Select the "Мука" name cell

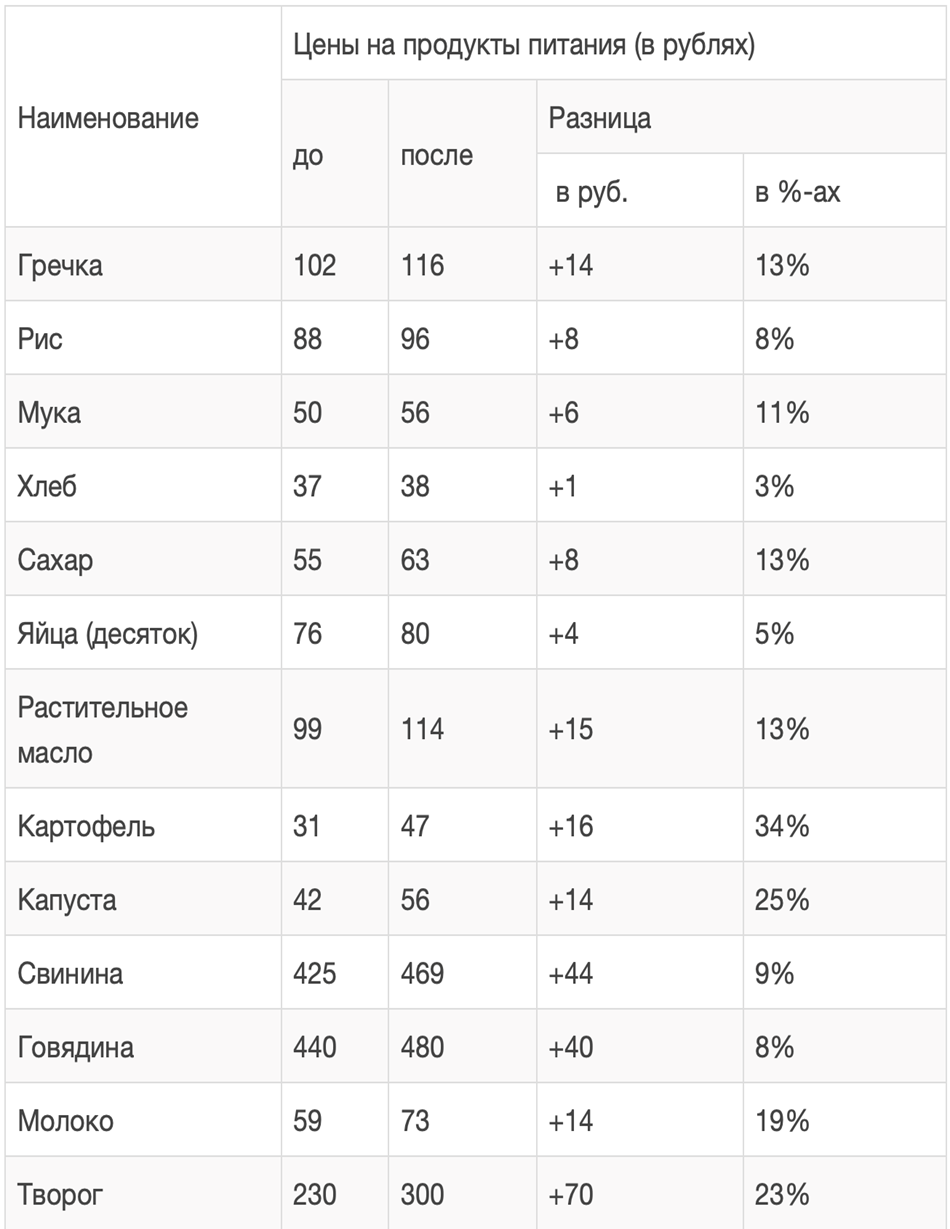[x=50, y=412]
